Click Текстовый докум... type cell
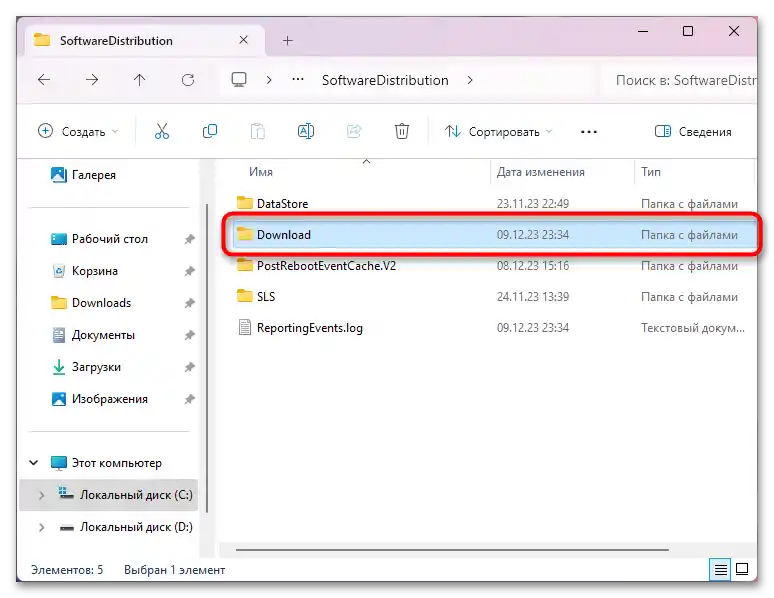This screenshot has width=774, height=598. (x=693, y=328)
